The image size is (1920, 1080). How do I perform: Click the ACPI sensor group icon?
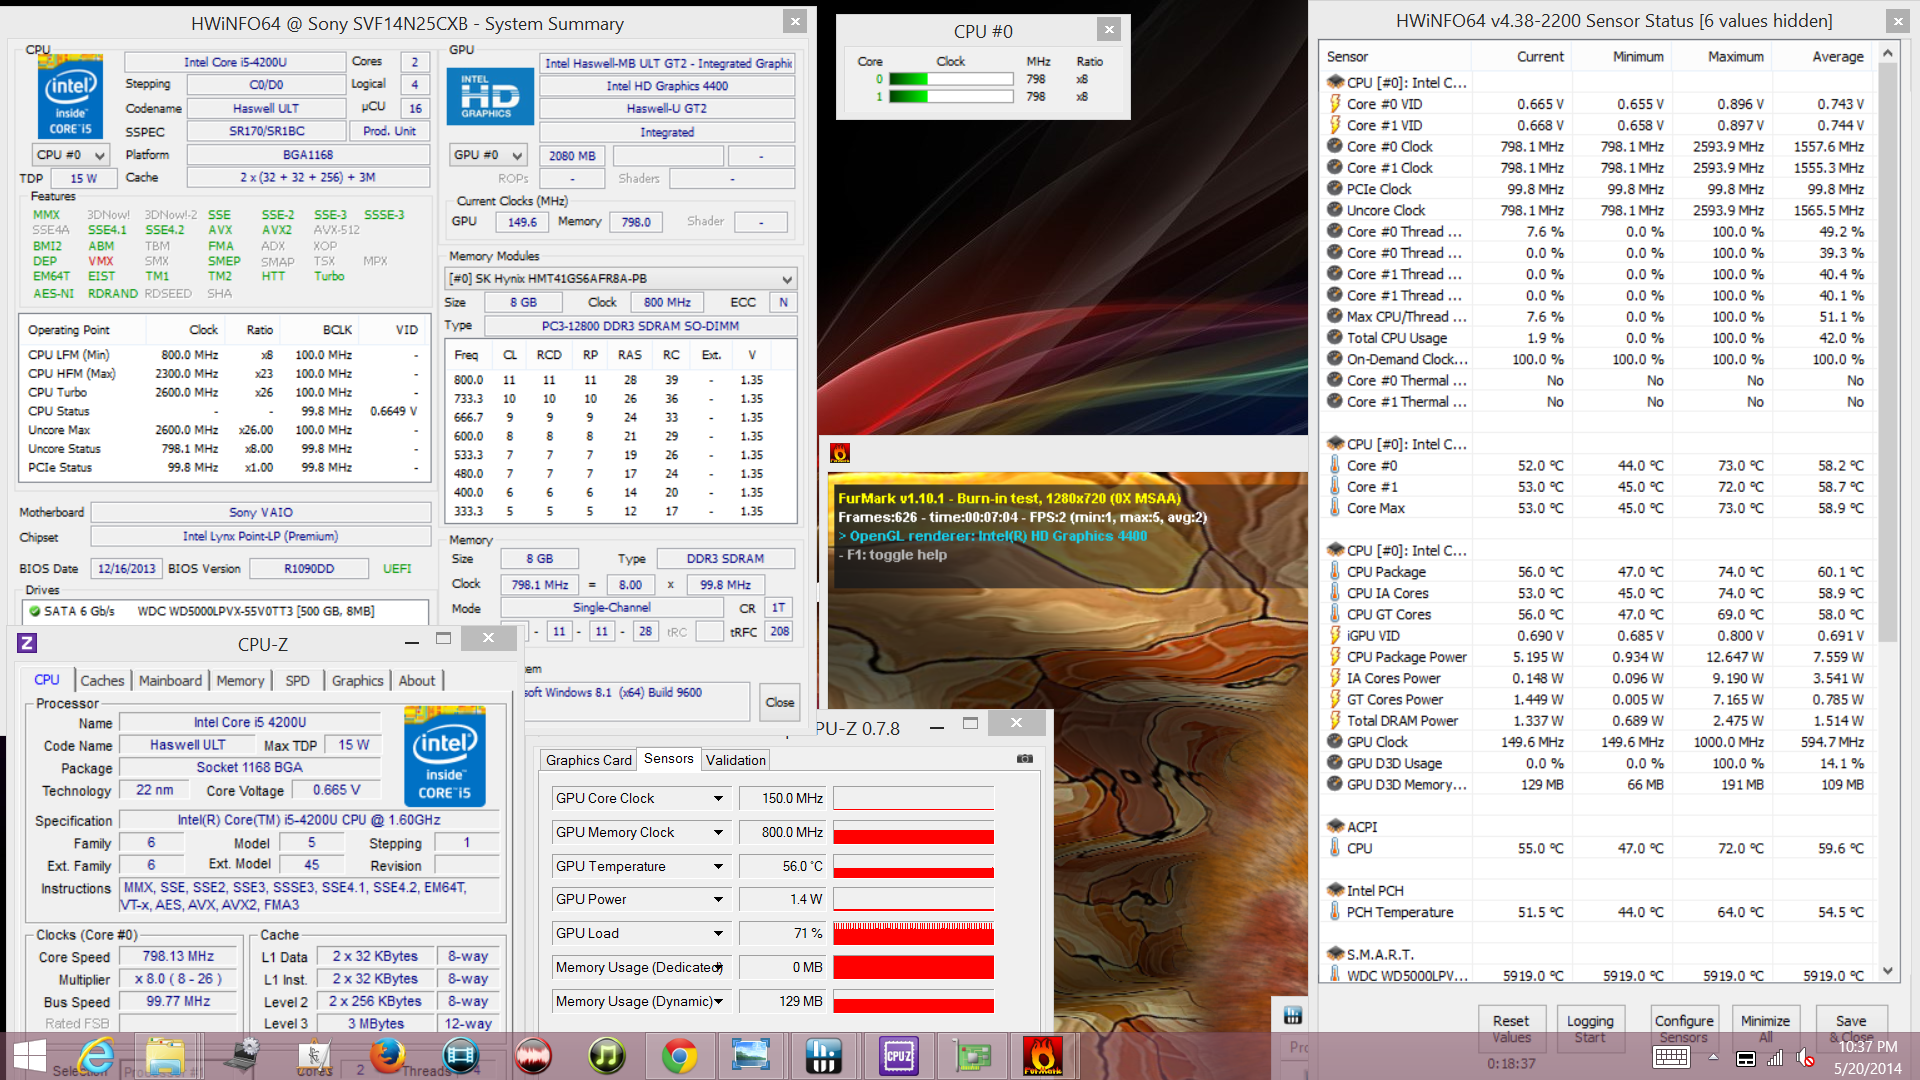pyautogui.click(x=1335, y=827)
